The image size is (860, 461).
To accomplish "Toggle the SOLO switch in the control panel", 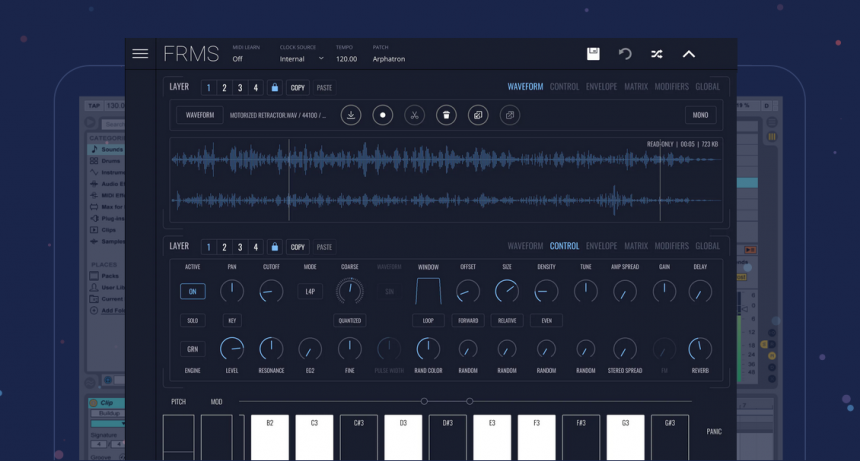I will 193,321.
